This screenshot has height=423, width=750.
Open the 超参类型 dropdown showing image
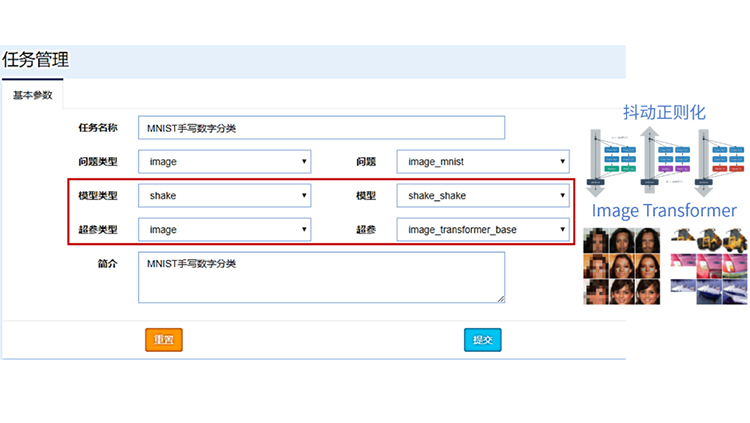pyautogui.click(x=225, y=230)
